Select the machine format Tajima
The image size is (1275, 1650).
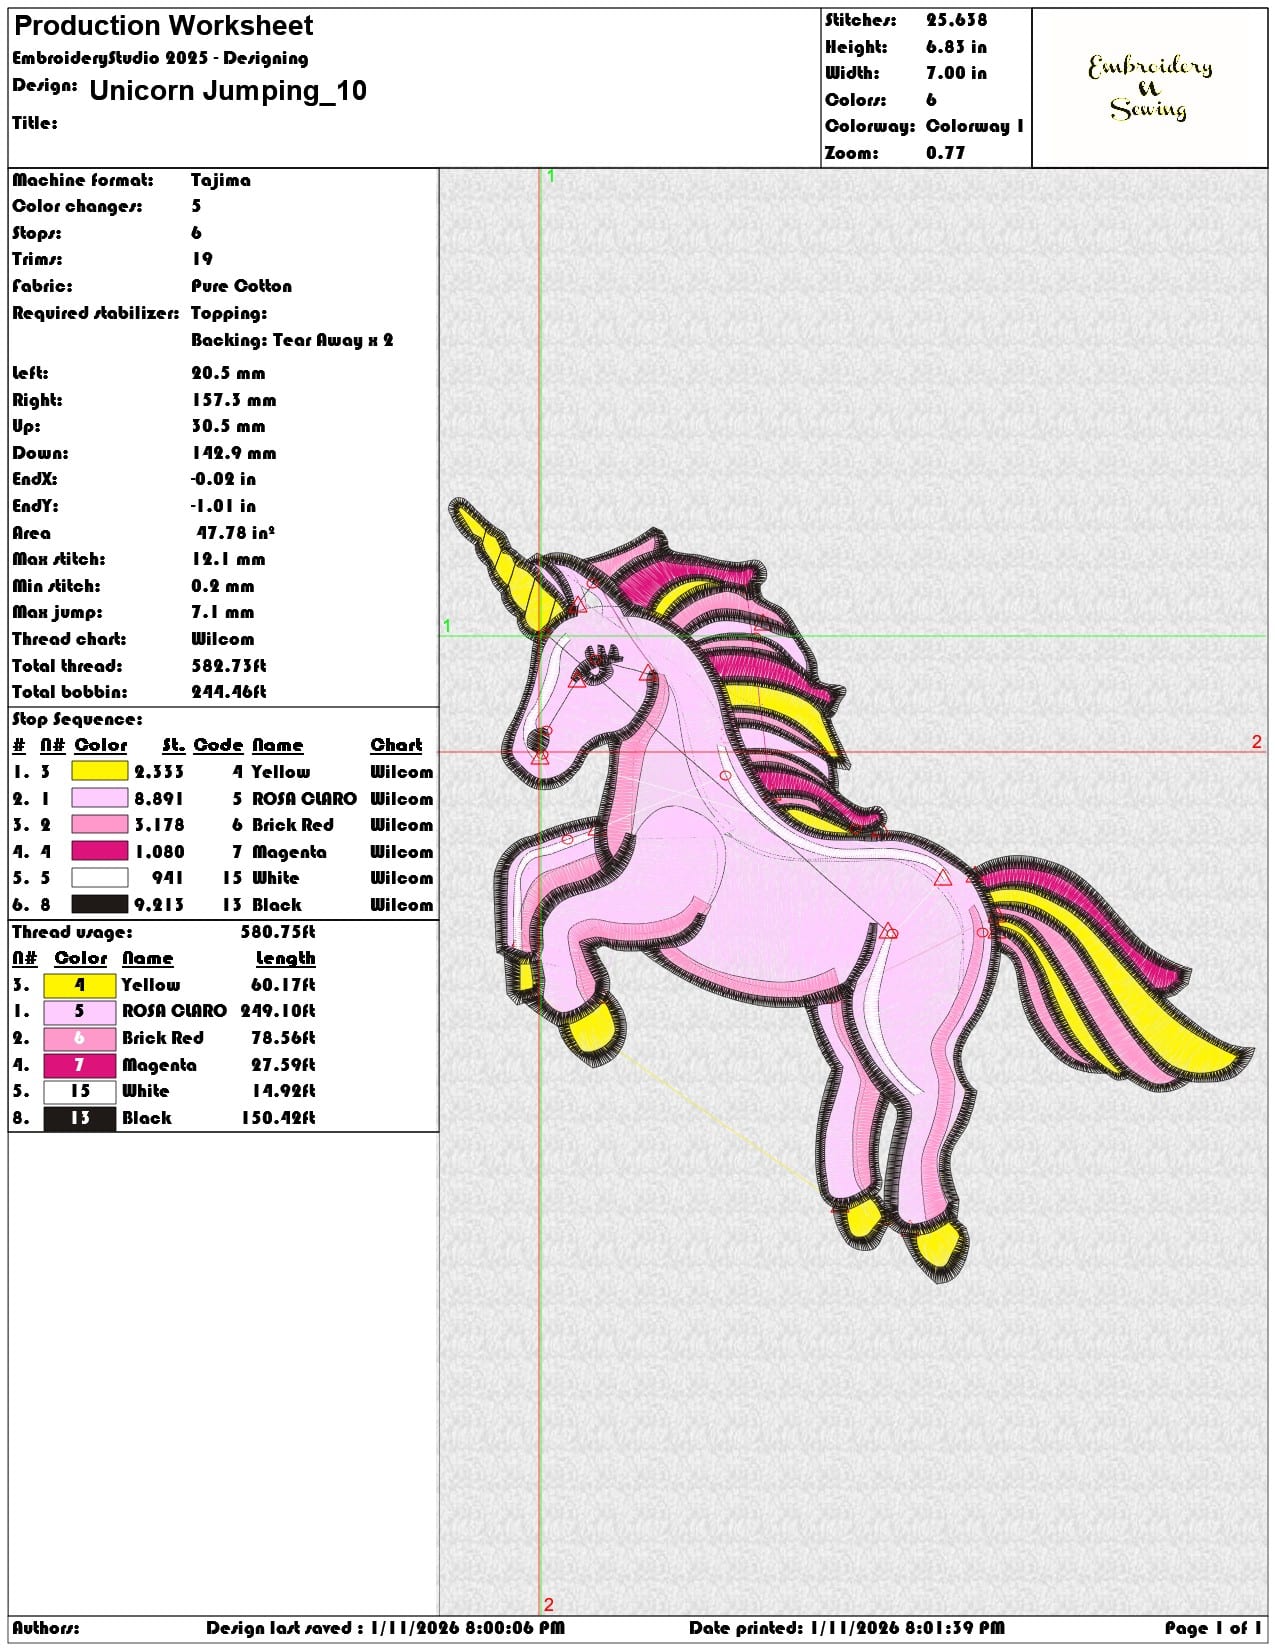point(221,181)
